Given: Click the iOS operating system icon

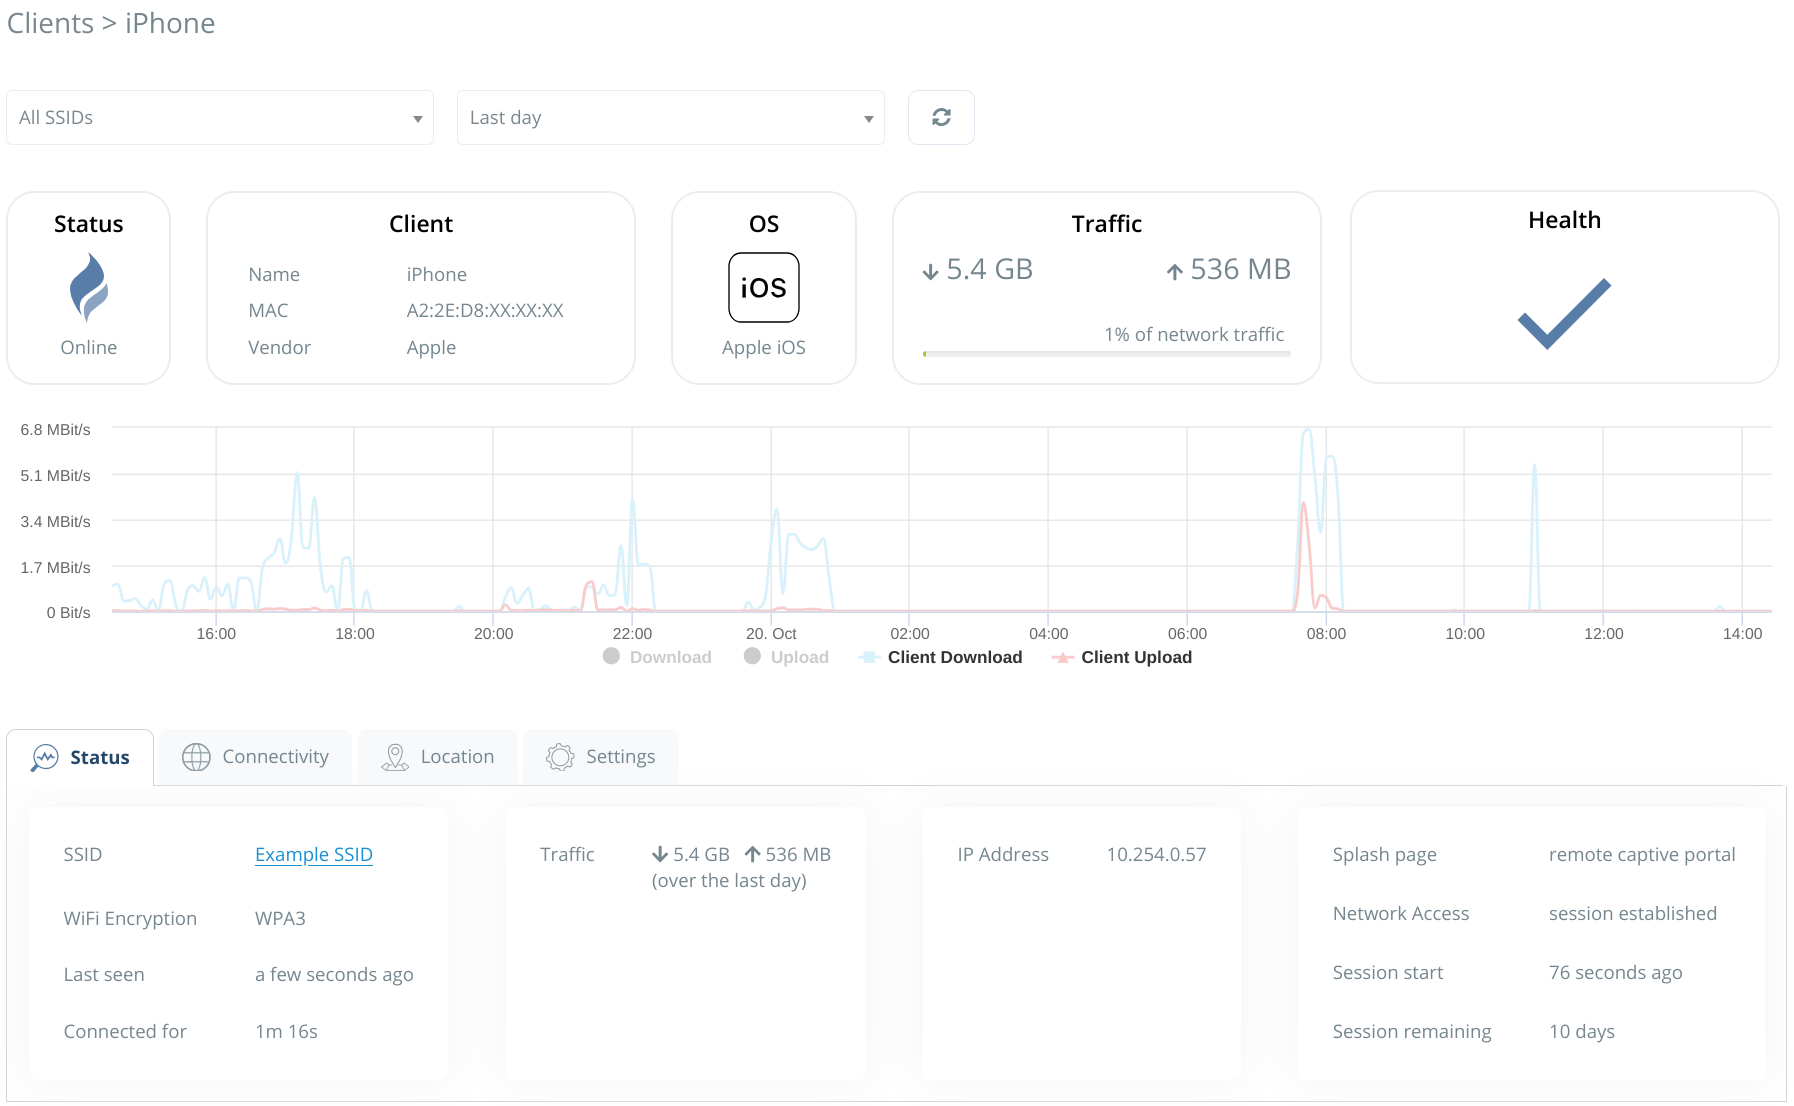Looking at the screenshot, I should pyautogui.click(x=764, y=288).
